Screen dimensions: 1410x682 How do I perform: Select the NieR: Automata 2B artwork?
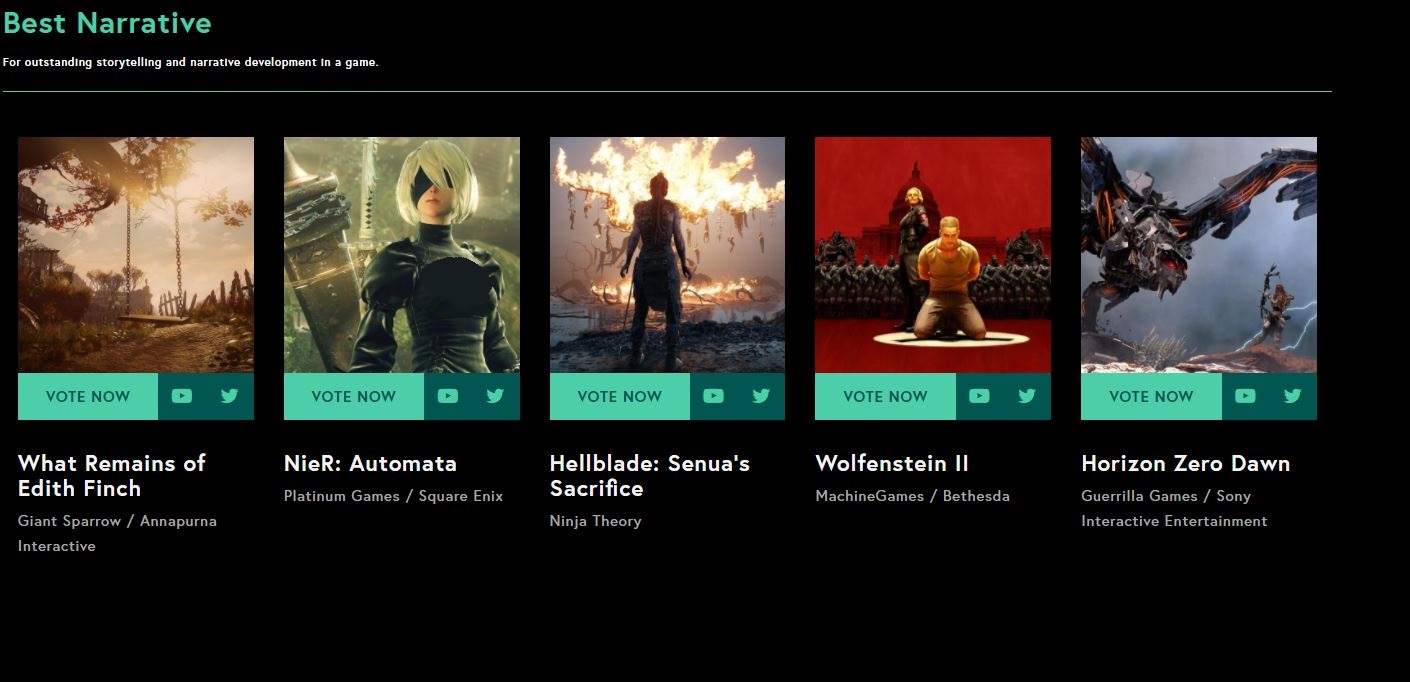coord(402,255)
